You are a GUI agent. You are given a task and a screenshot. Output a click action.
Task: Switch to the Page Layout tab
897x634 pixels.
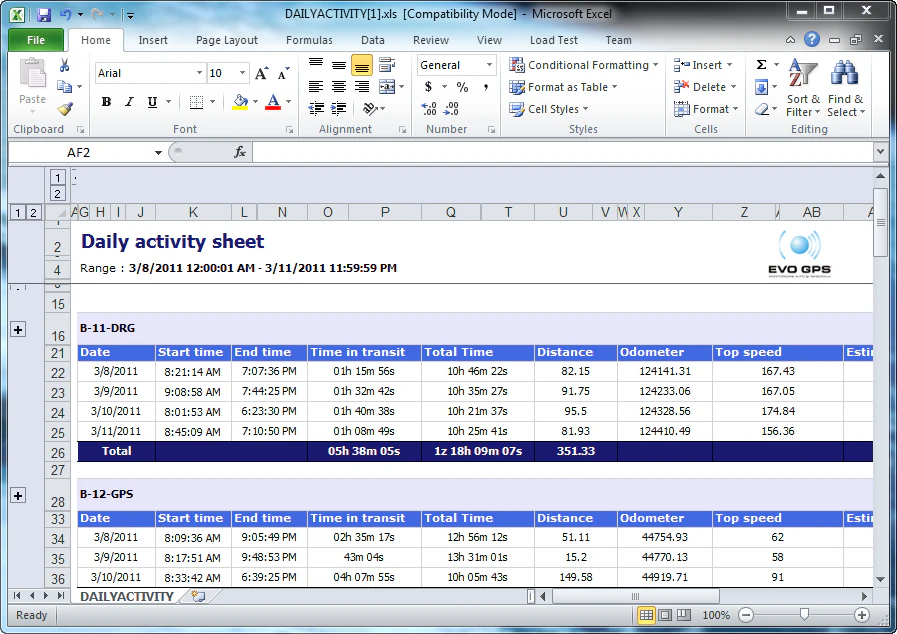coord(227,40)
